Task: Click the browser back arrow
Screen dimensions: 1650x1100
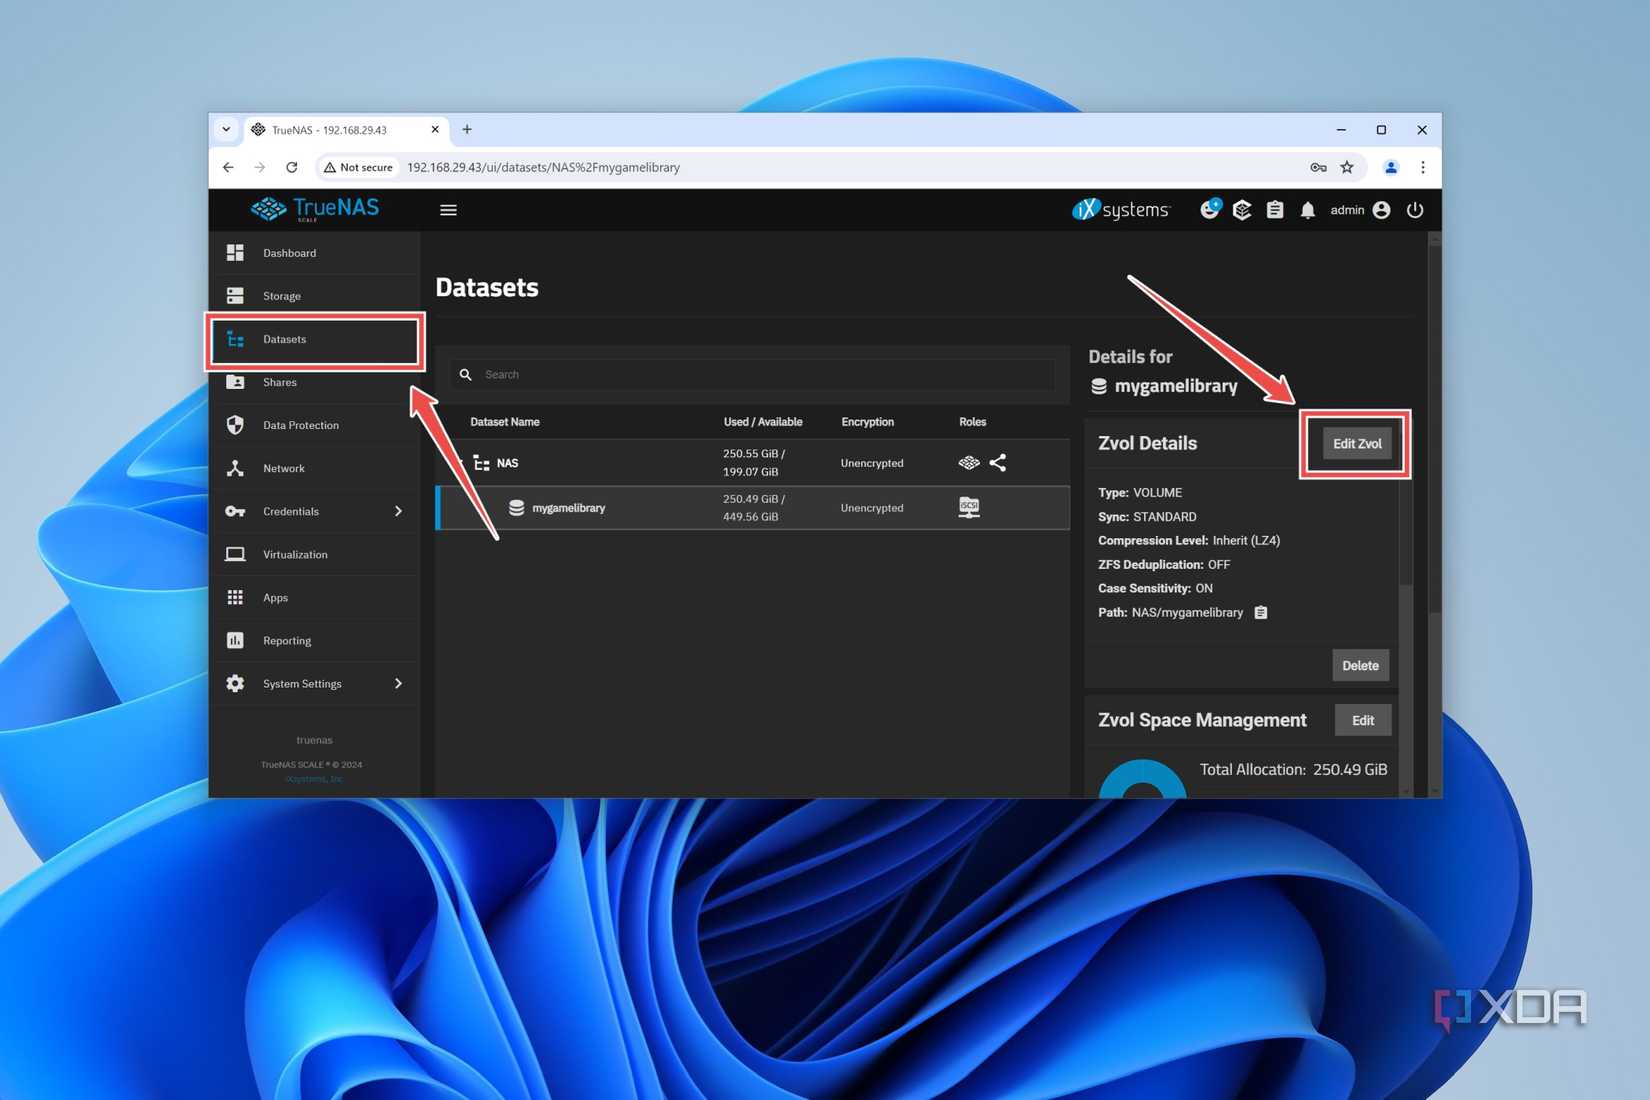Action: click(228, 167)
